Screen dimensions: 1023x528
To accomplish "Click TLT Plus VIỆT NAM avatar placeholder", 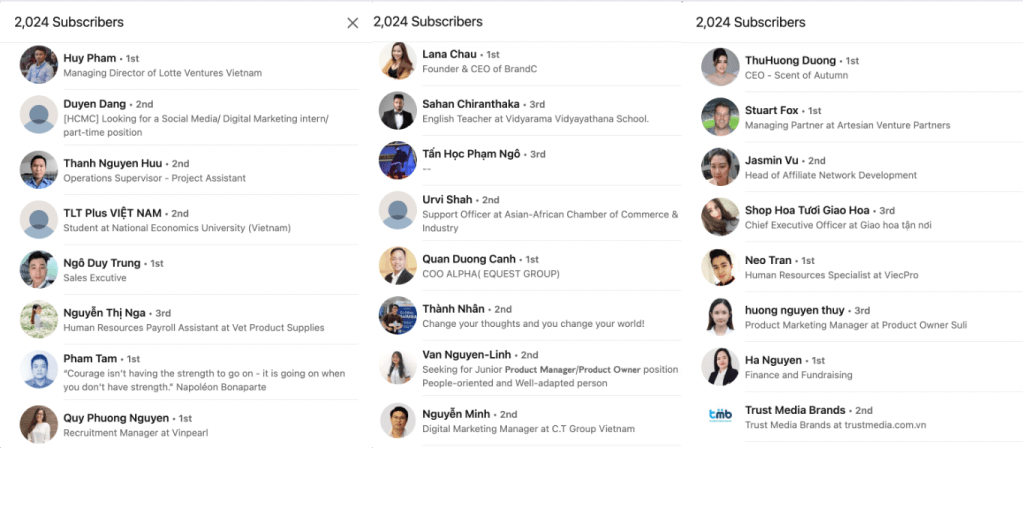I will tap(39, 220).
